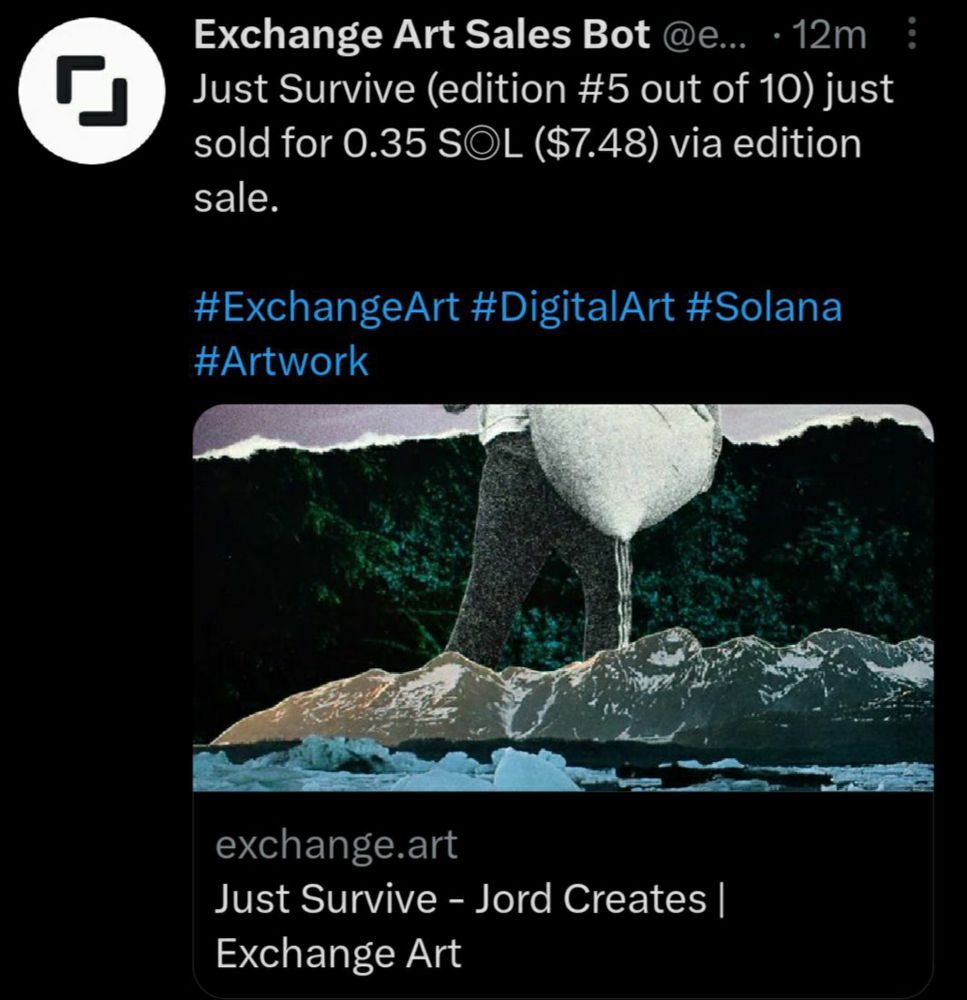
Task: Click the blue ice floes in artwork
Action: click(x=563, y=765)
